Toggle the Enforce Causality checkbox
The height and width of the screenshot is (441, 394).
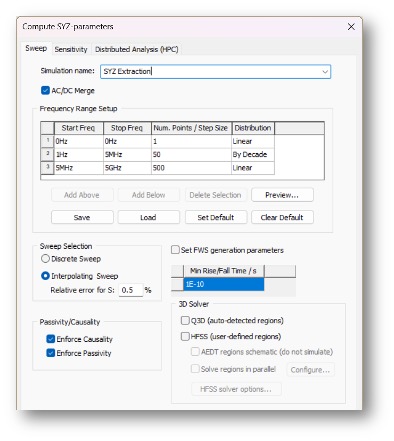[51, 339]
